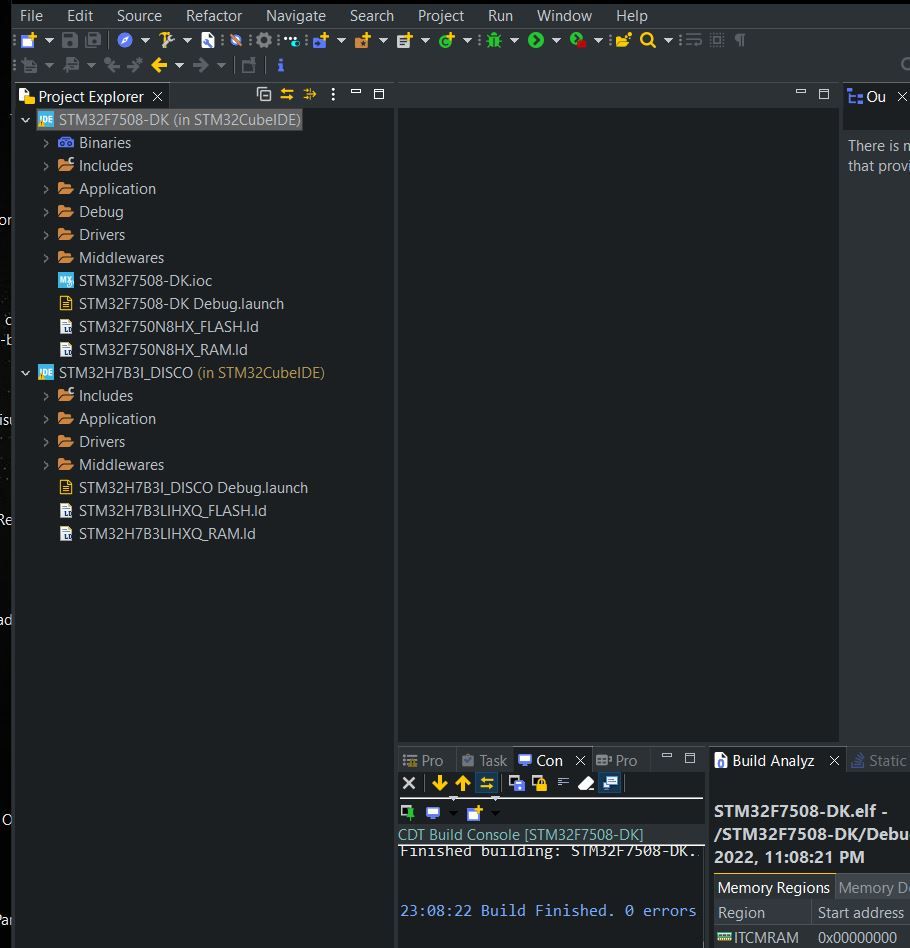The height and width of the screenshot is (948, 910).
Task: Select STM32H7B3LIHXQ_RAM.ld file
Action: tap(167, 534)
